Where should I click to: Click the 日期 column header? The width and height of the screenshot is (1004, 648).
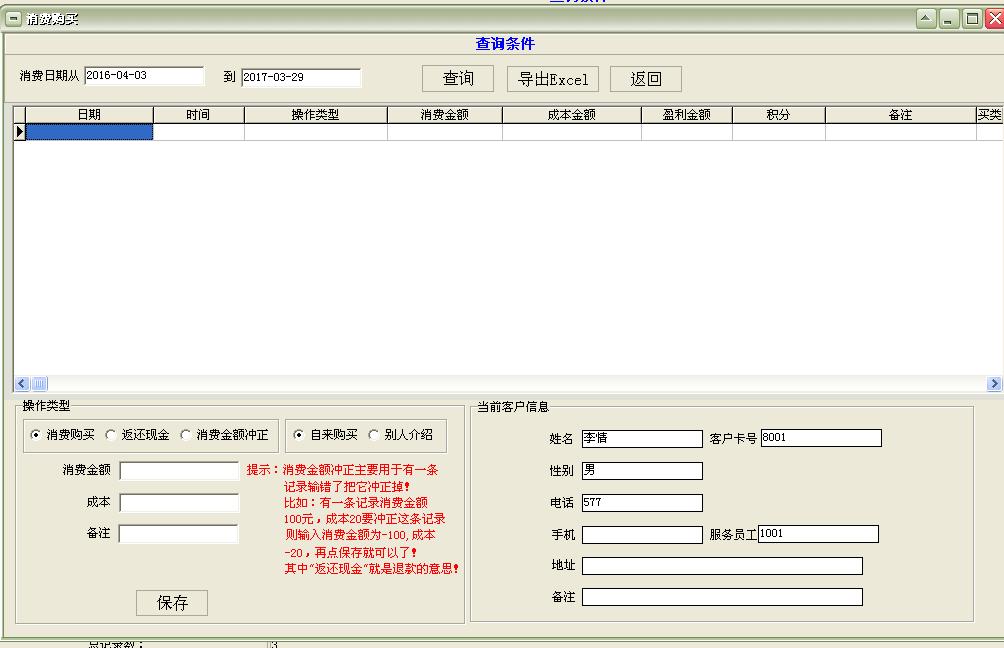tap(89, 115)
